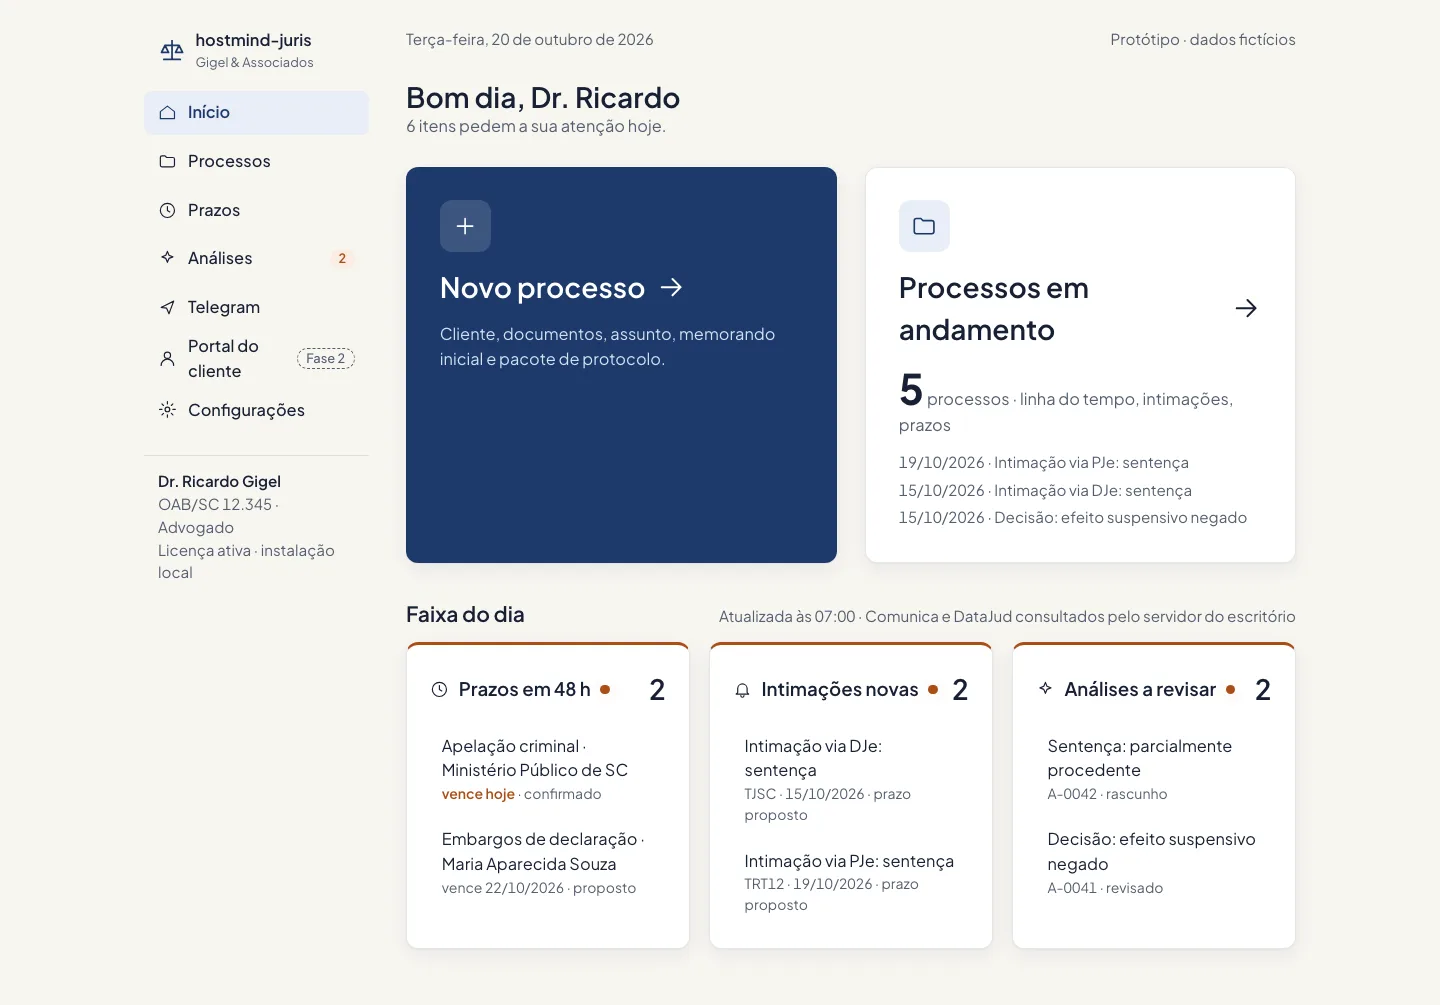Click the arrow beside Processos em andamento
This screenshot has height=1005, width=1440.
point(1246,308)
